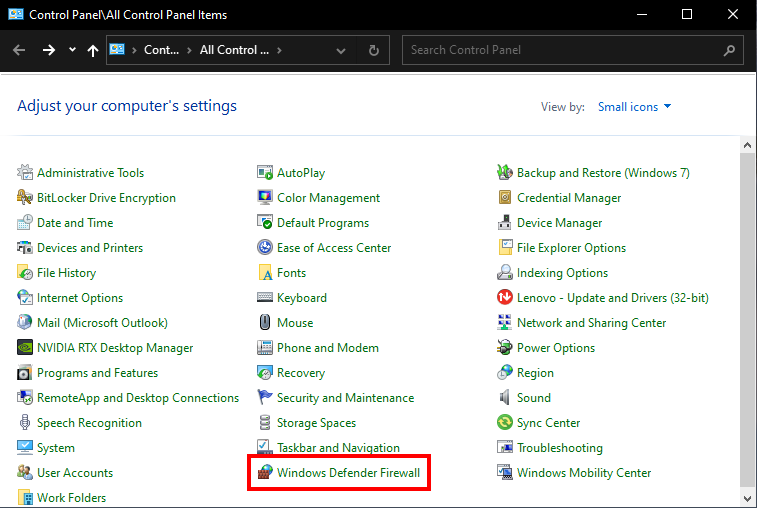Open the Programs and Features link
This screenshot has width=757, height=508.
click(97, 373)
